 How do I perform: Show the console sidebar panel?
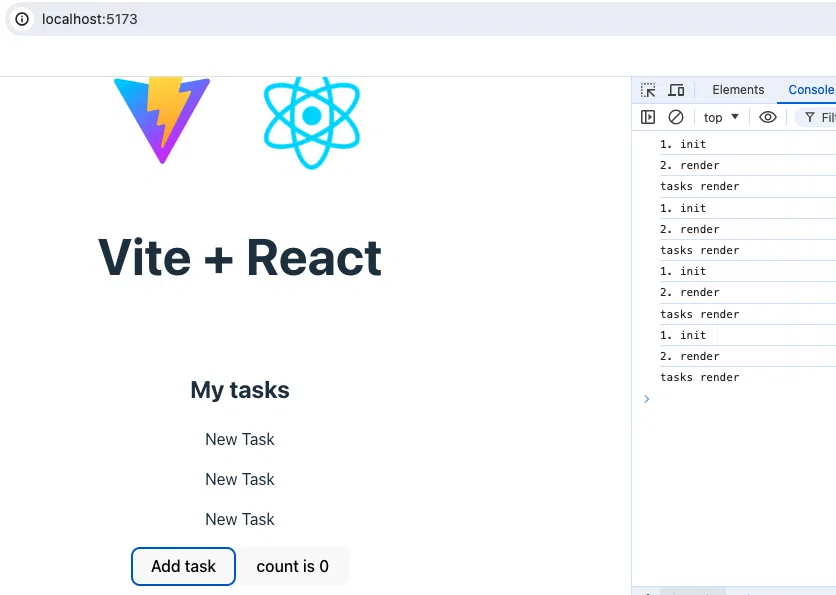click(x=648, y=117)
